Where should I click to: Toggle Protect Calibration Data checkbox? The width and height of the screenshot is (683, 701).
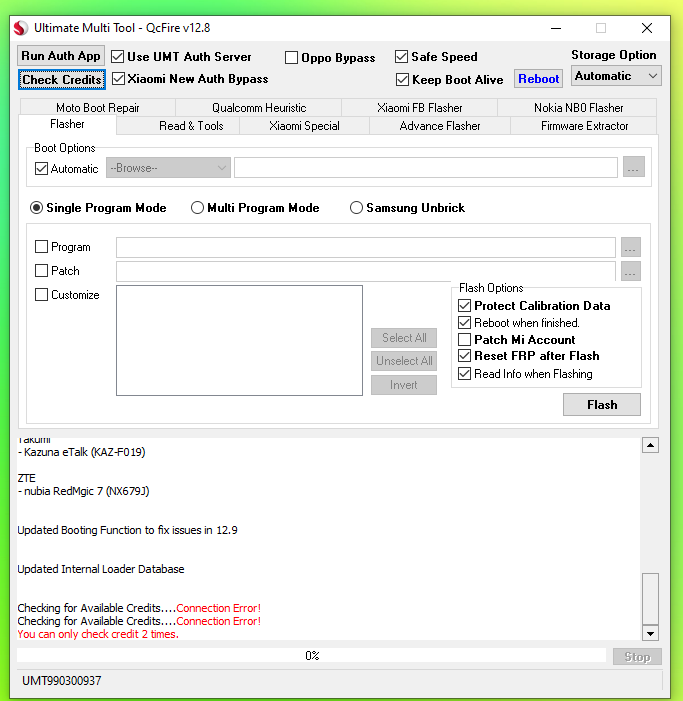tap(464, 306)
